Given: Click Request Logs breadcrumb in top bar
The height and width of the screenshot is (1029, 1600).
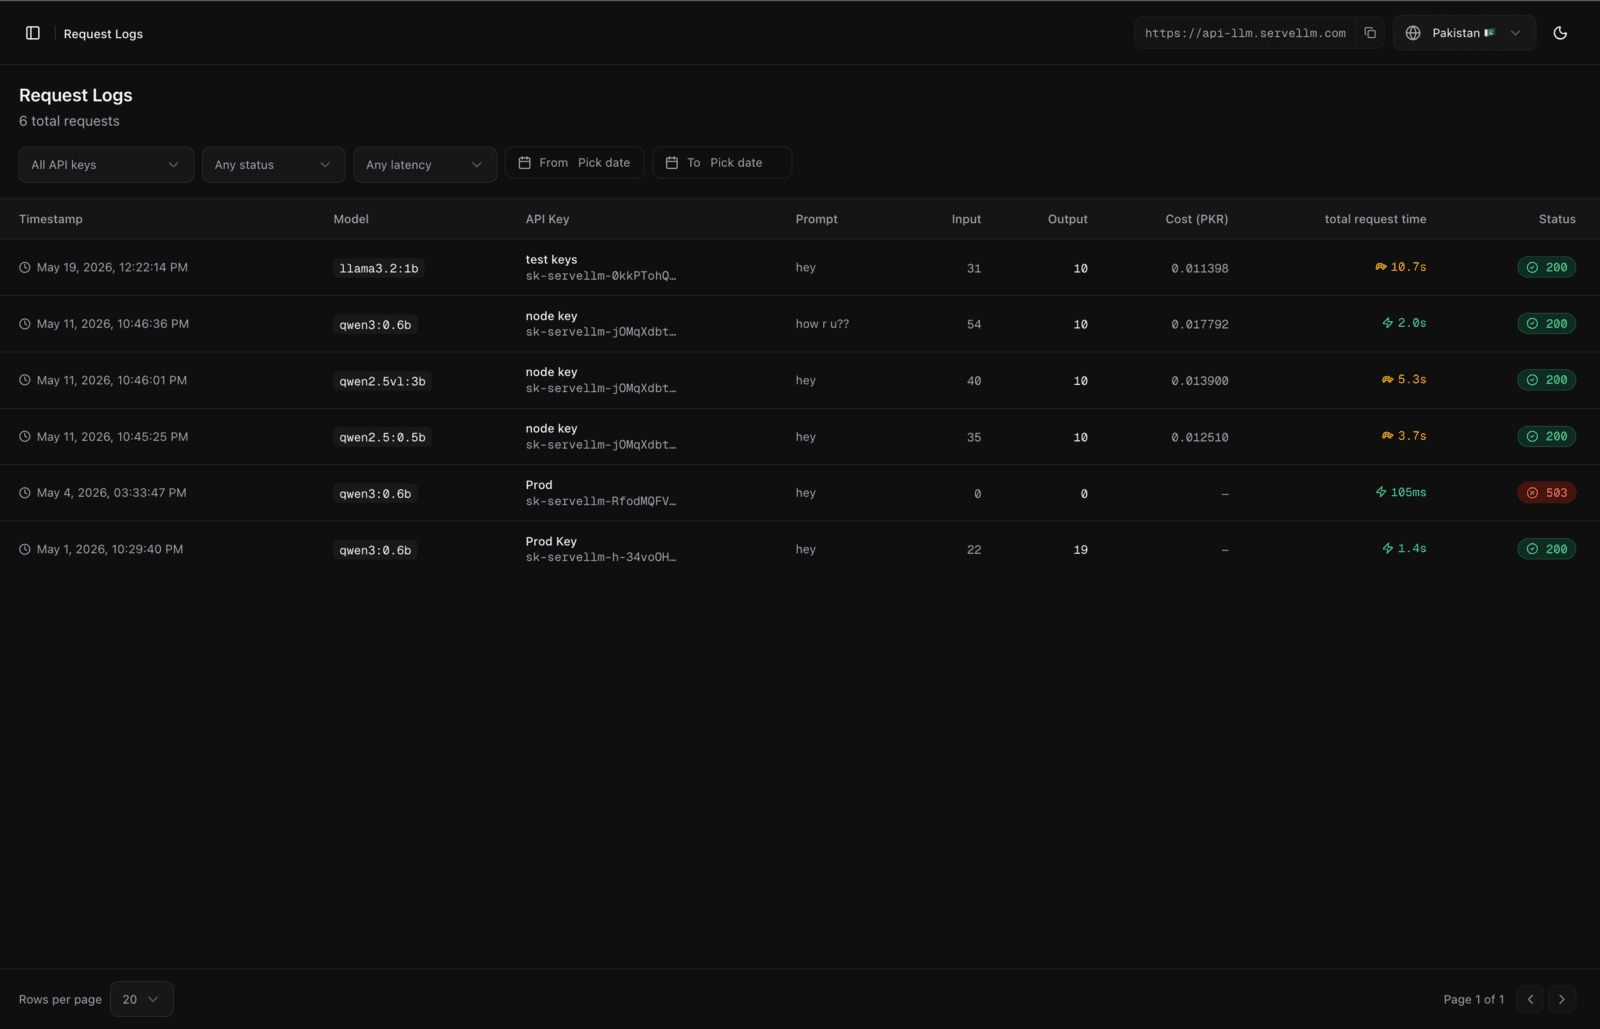Looking at the screenshot, I should click(x=103, y=34).
